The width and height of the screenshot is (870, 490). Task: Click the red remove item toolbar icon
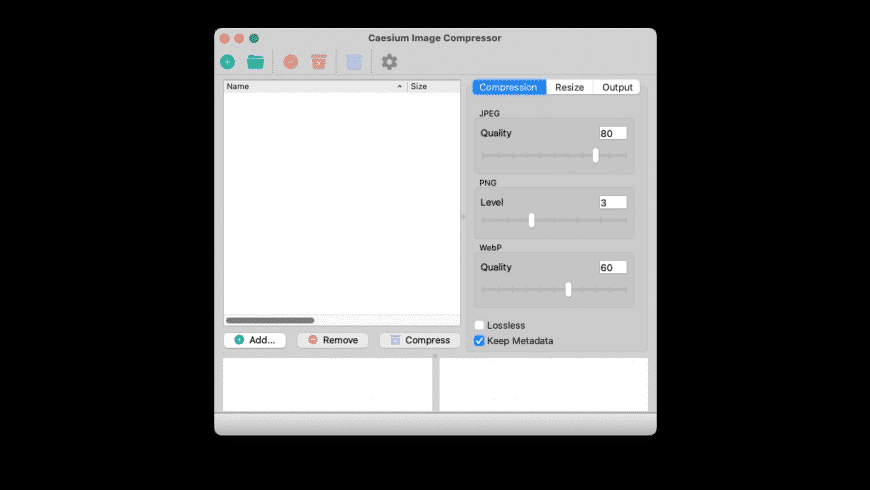[291, 62]
